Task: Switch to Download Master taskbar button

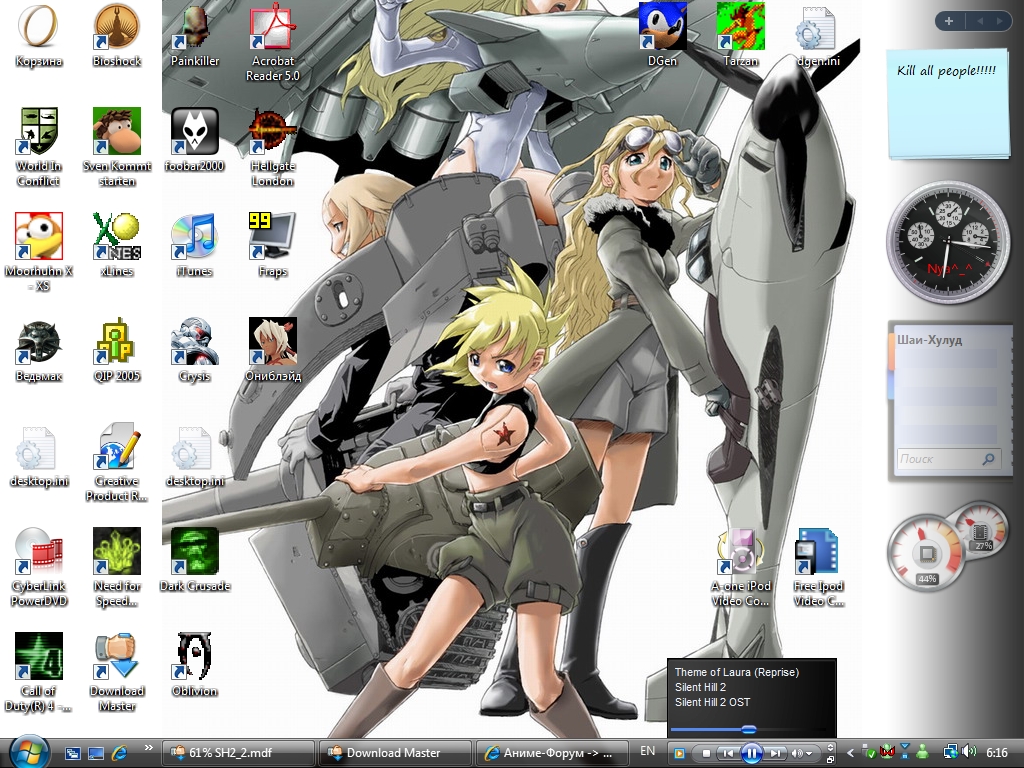Action: click(394, 753)
